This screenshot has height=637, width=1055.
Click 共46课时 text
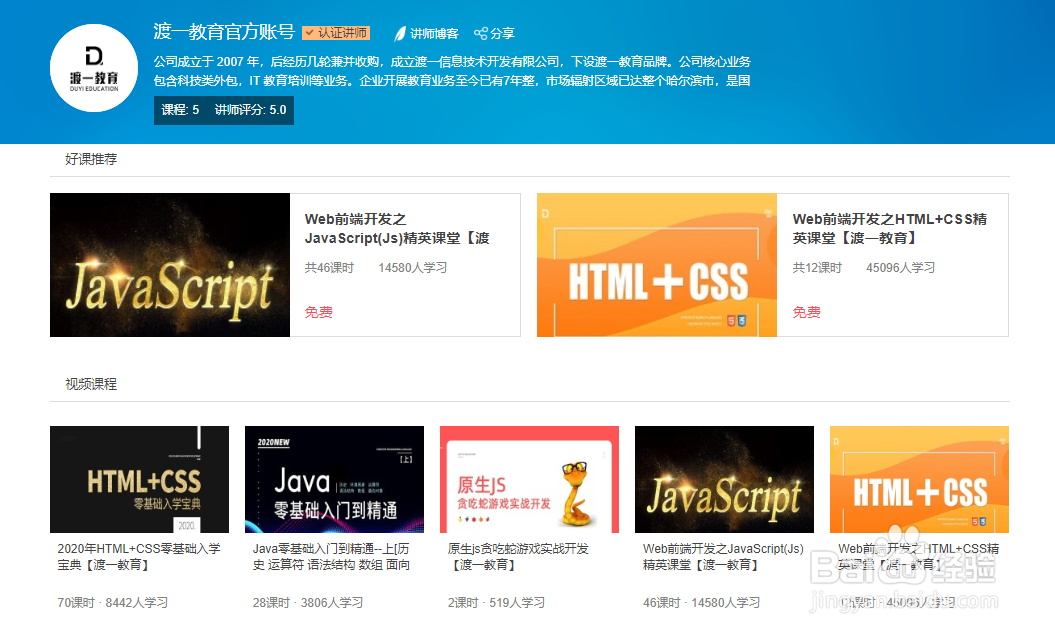tap(329, 268)
